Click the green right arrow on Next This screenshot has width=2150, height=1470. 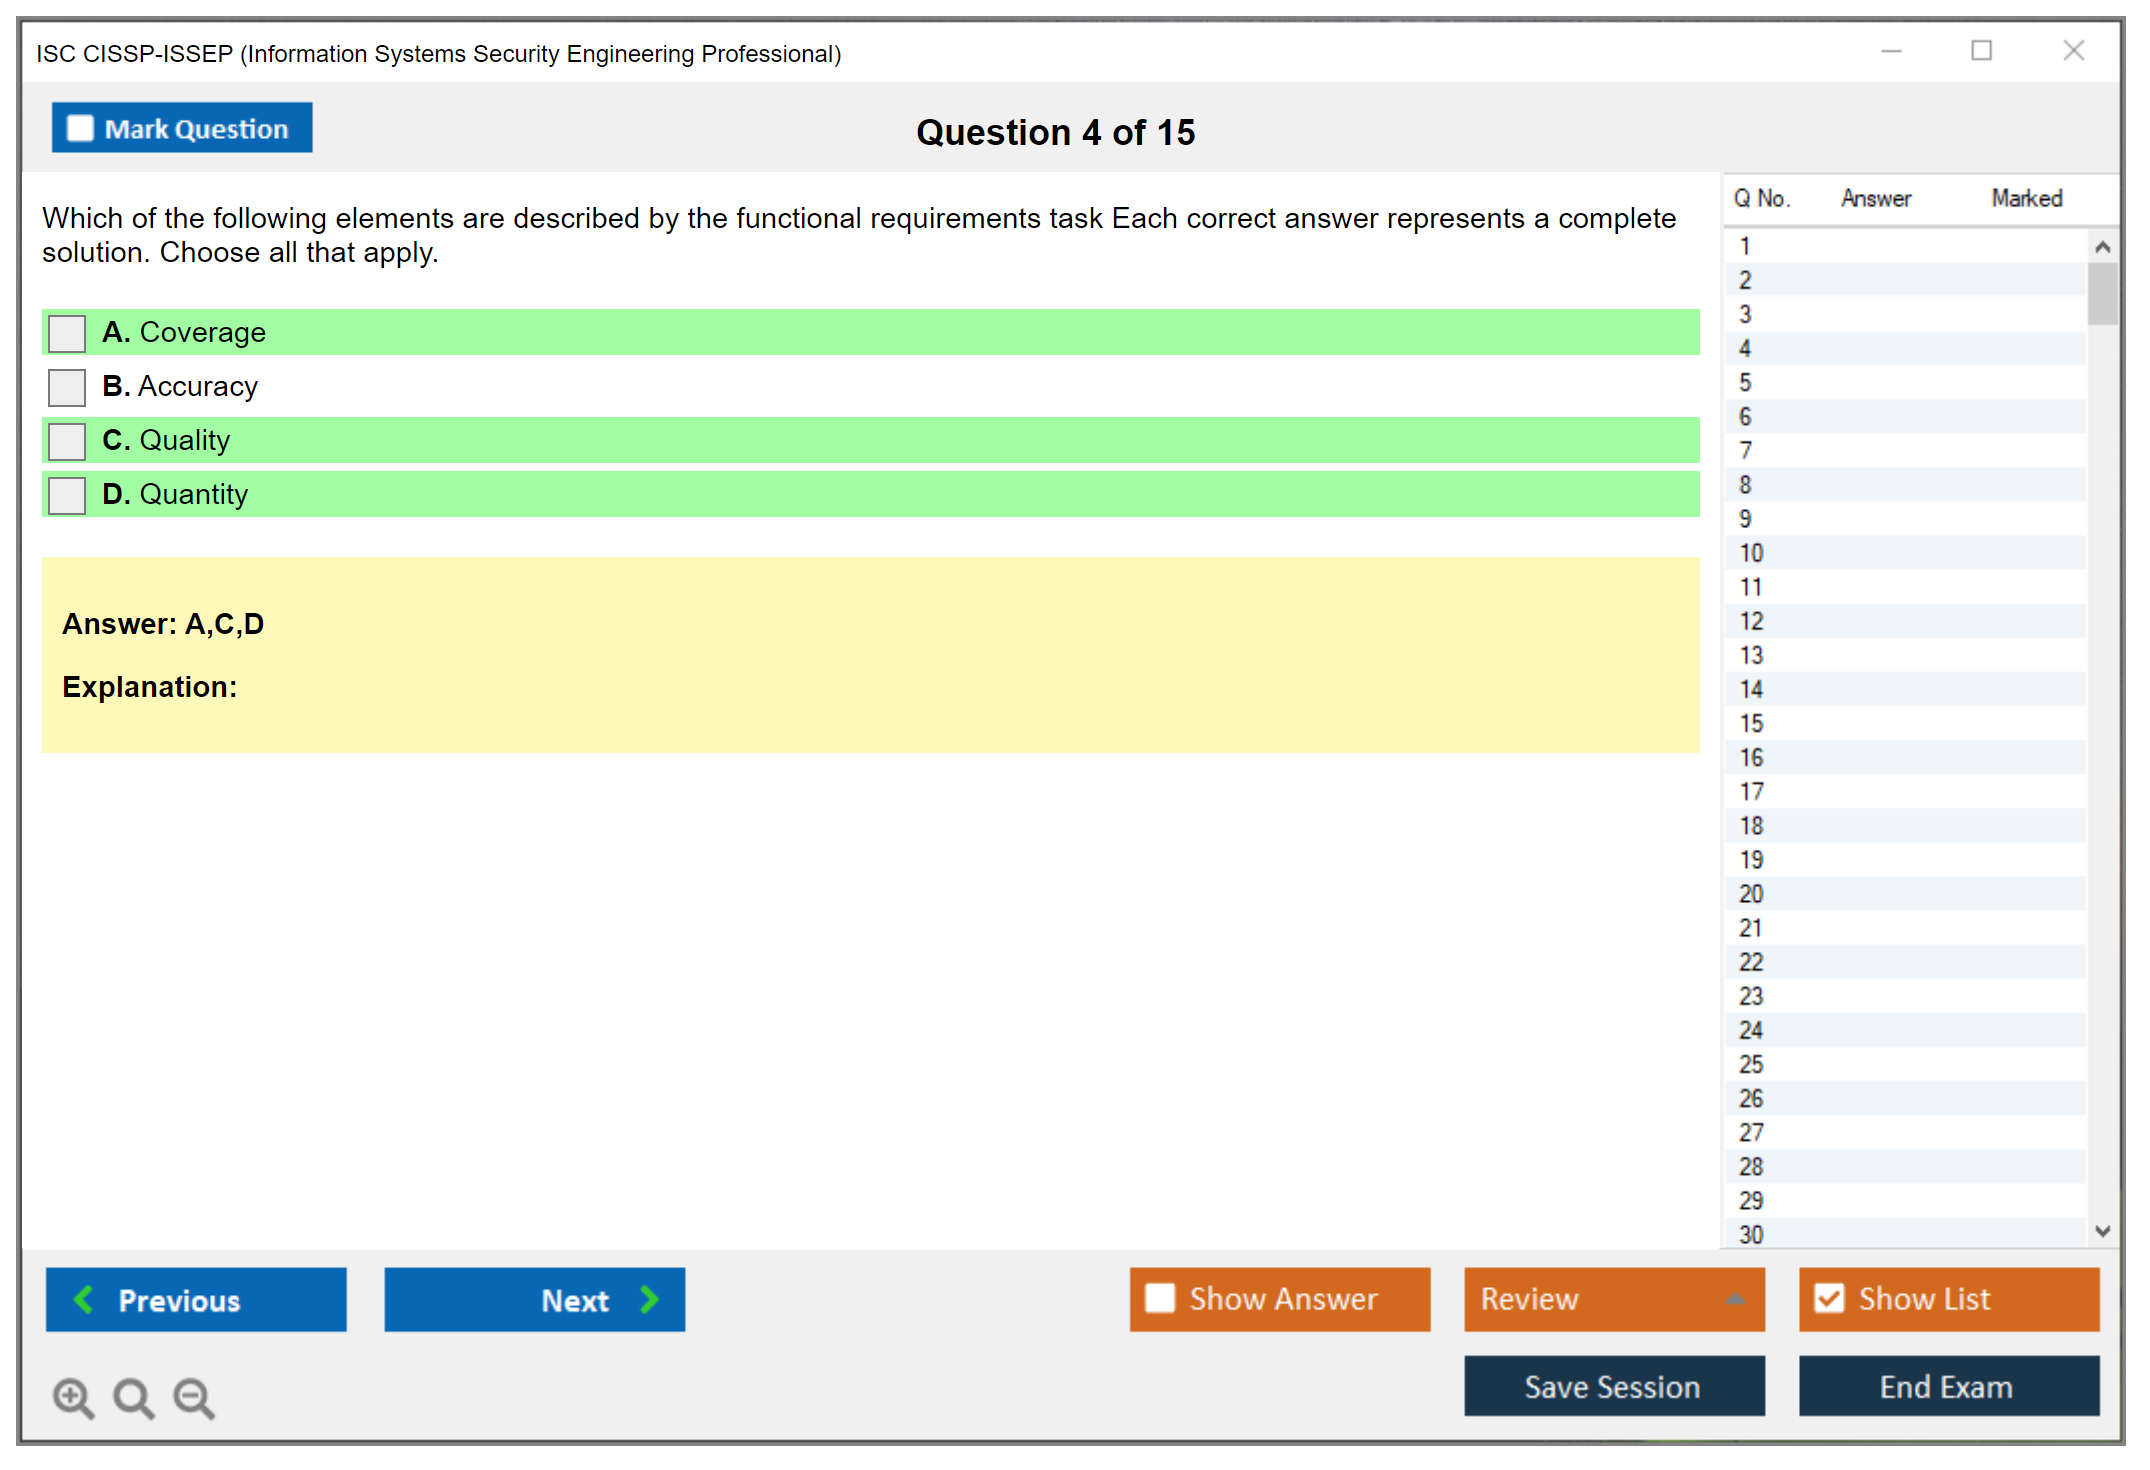coord(650,1299)
